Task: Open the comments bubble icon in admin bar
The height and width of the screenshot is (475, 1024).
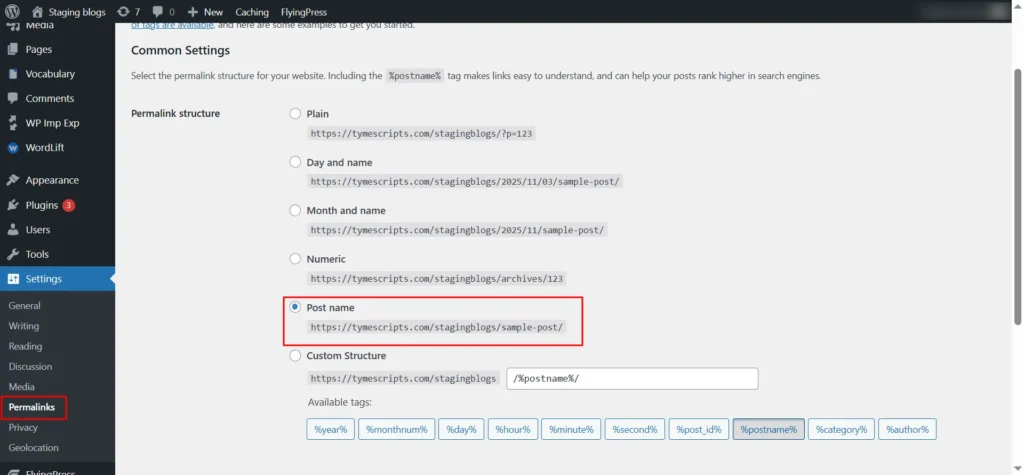Action: [158, 12]
